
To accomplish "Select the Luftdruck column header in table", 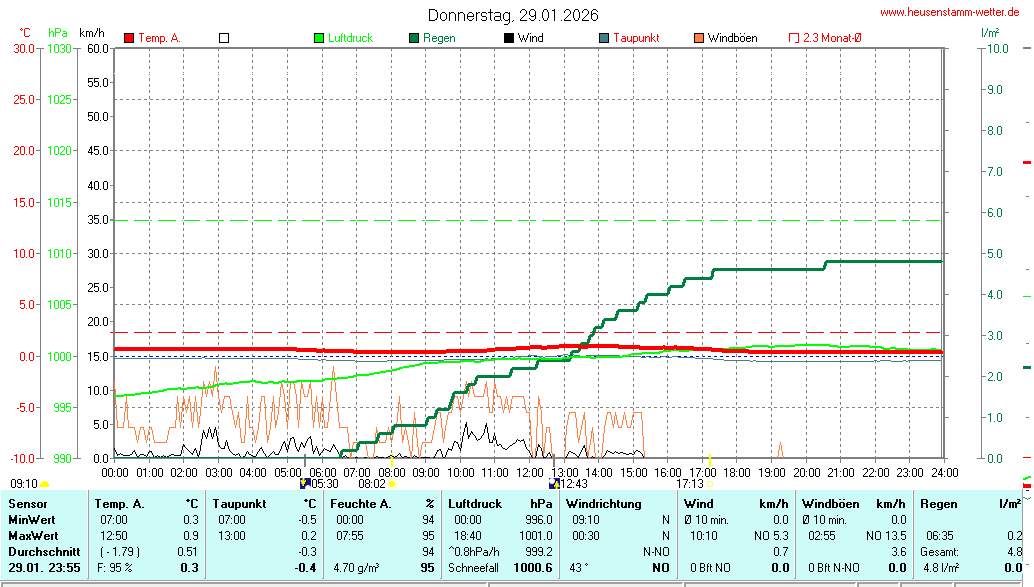I will 475,504.
